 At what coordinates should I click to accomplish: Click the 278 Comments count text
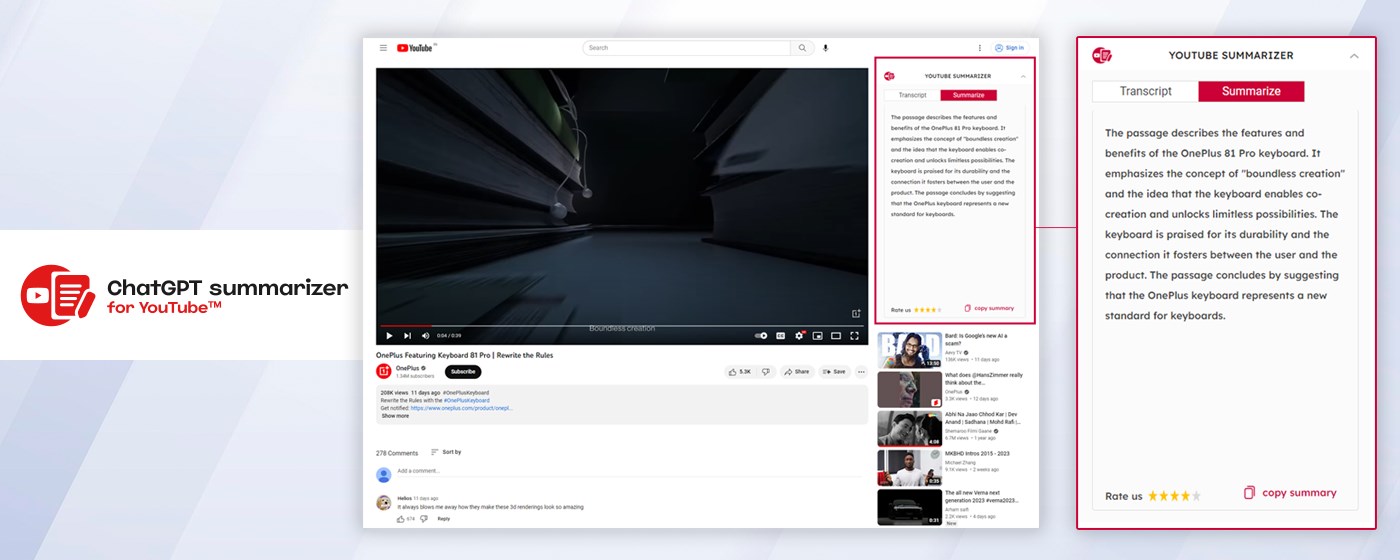(x=397, y=453)
